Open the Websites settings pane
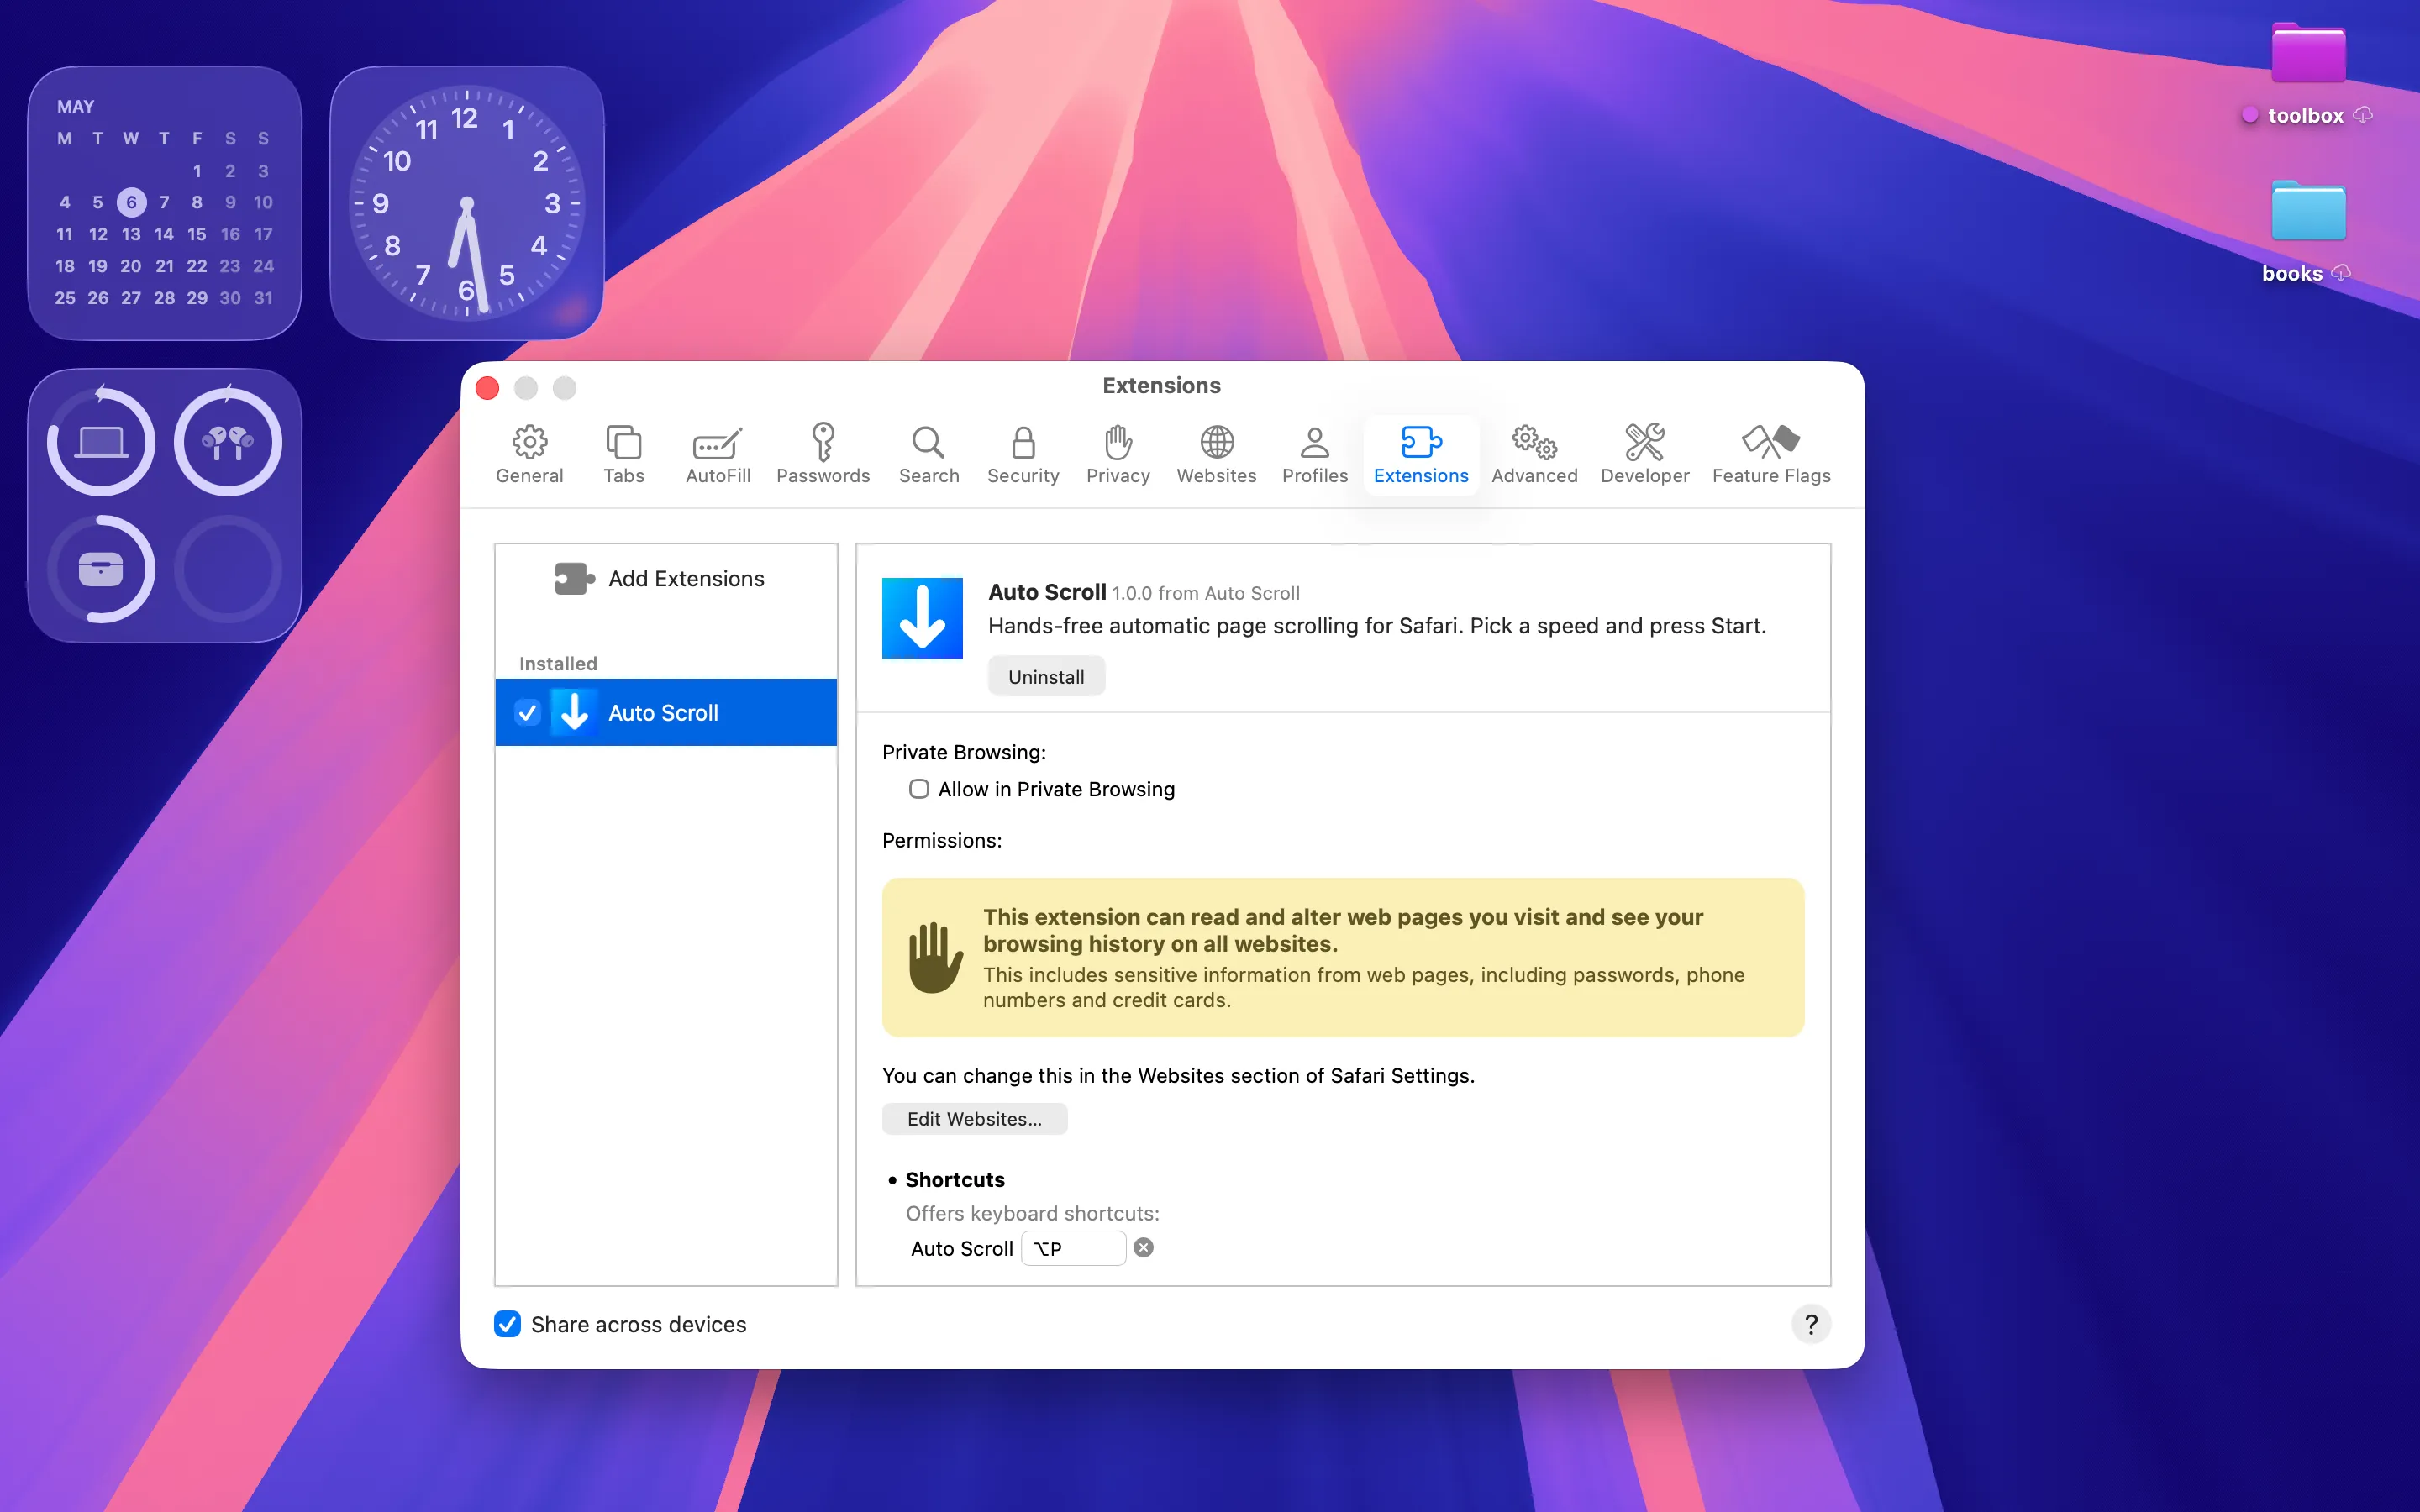The image size is (2420, 1512). click(x=1216, y=453)
